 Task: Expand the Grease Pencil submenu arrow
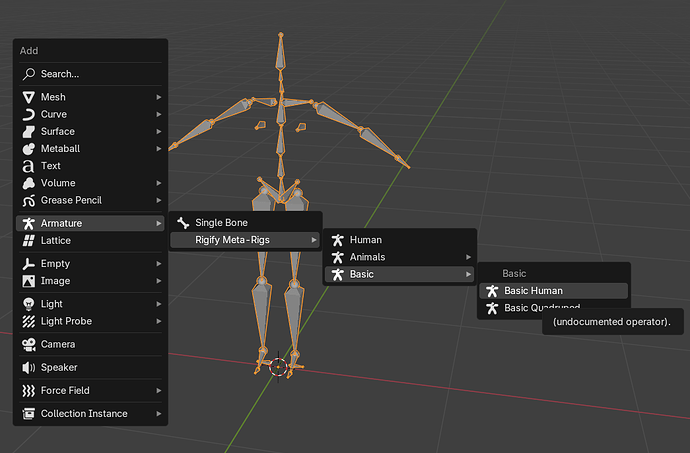pos(159,200)
